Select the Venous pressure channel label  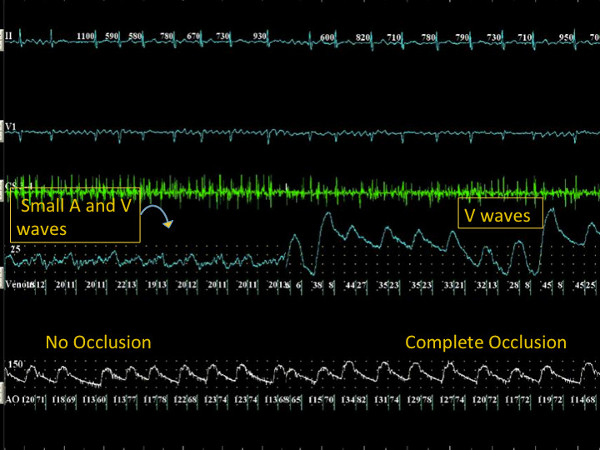tap(17, 284)
